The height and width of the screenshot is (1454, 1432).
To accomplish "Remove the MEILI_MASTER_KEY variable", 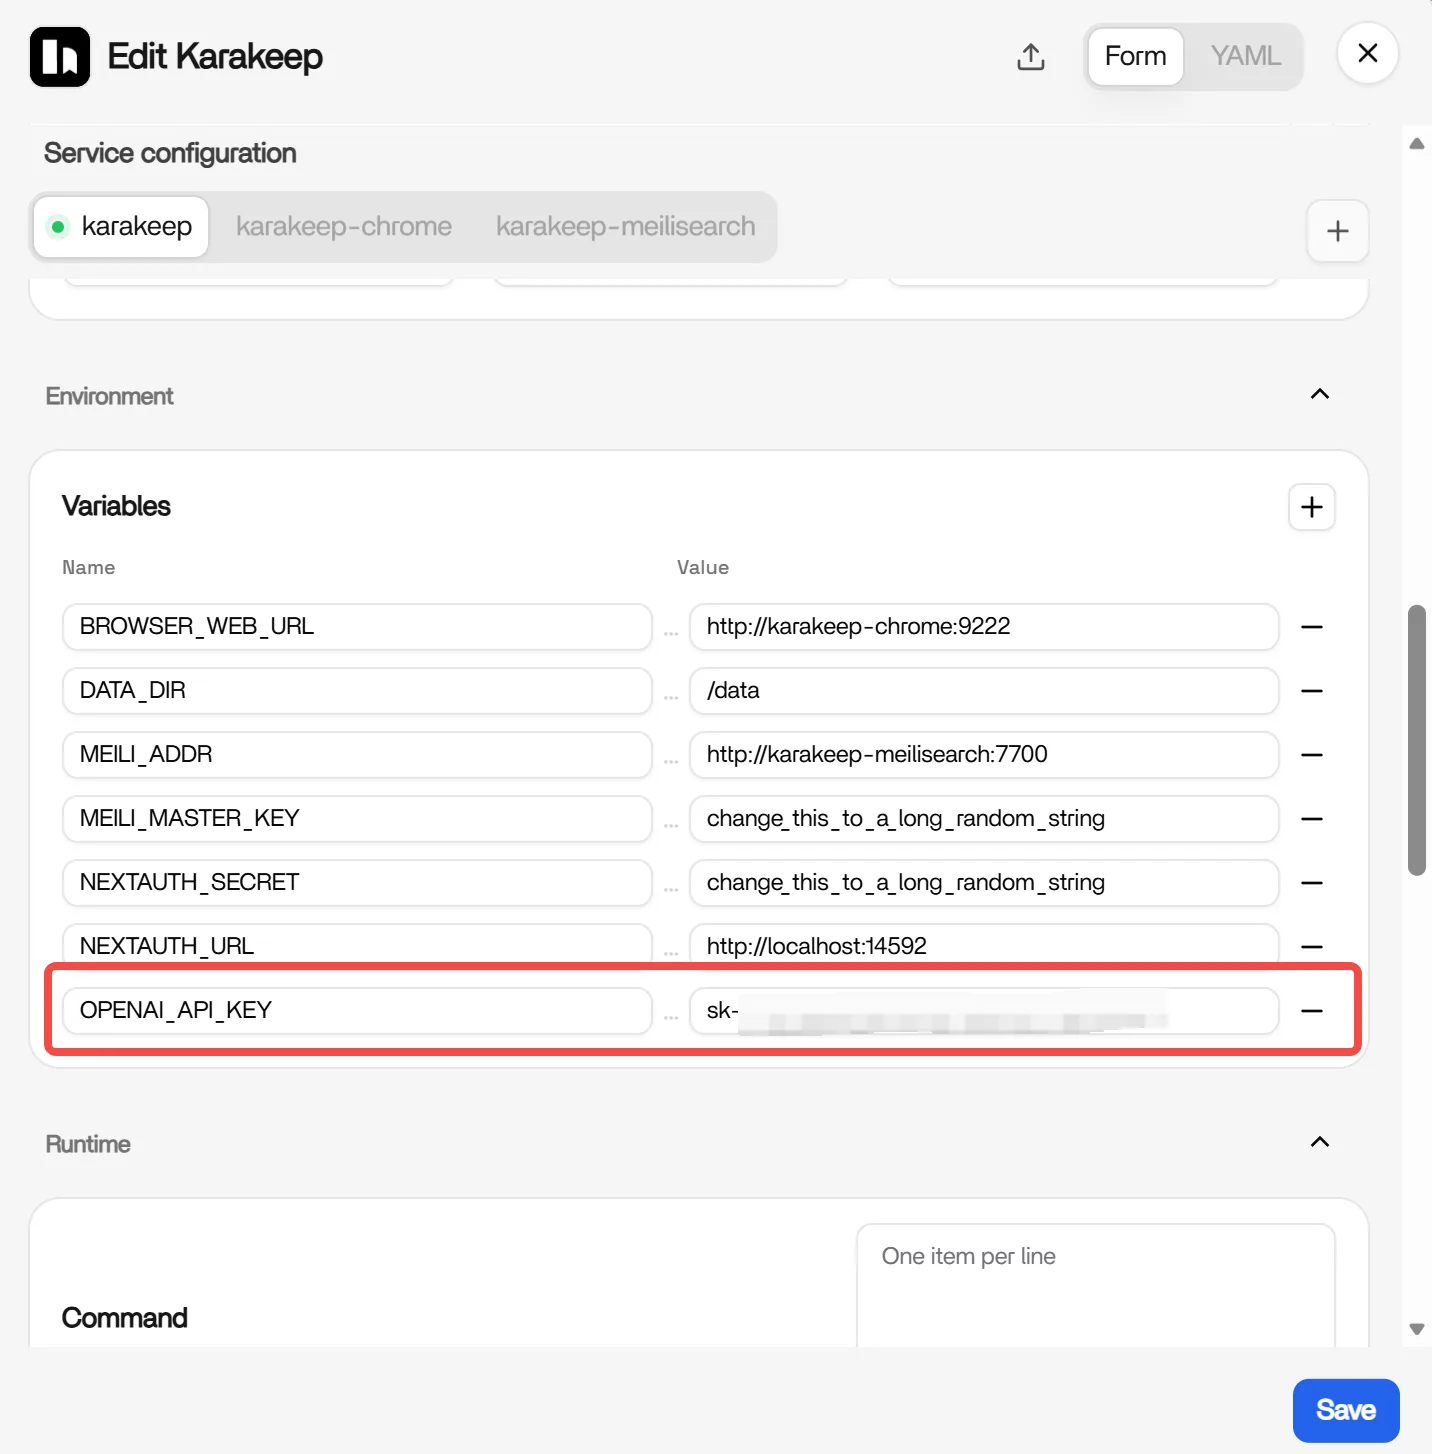I will pyautogui.click(x=1312, y=819).
